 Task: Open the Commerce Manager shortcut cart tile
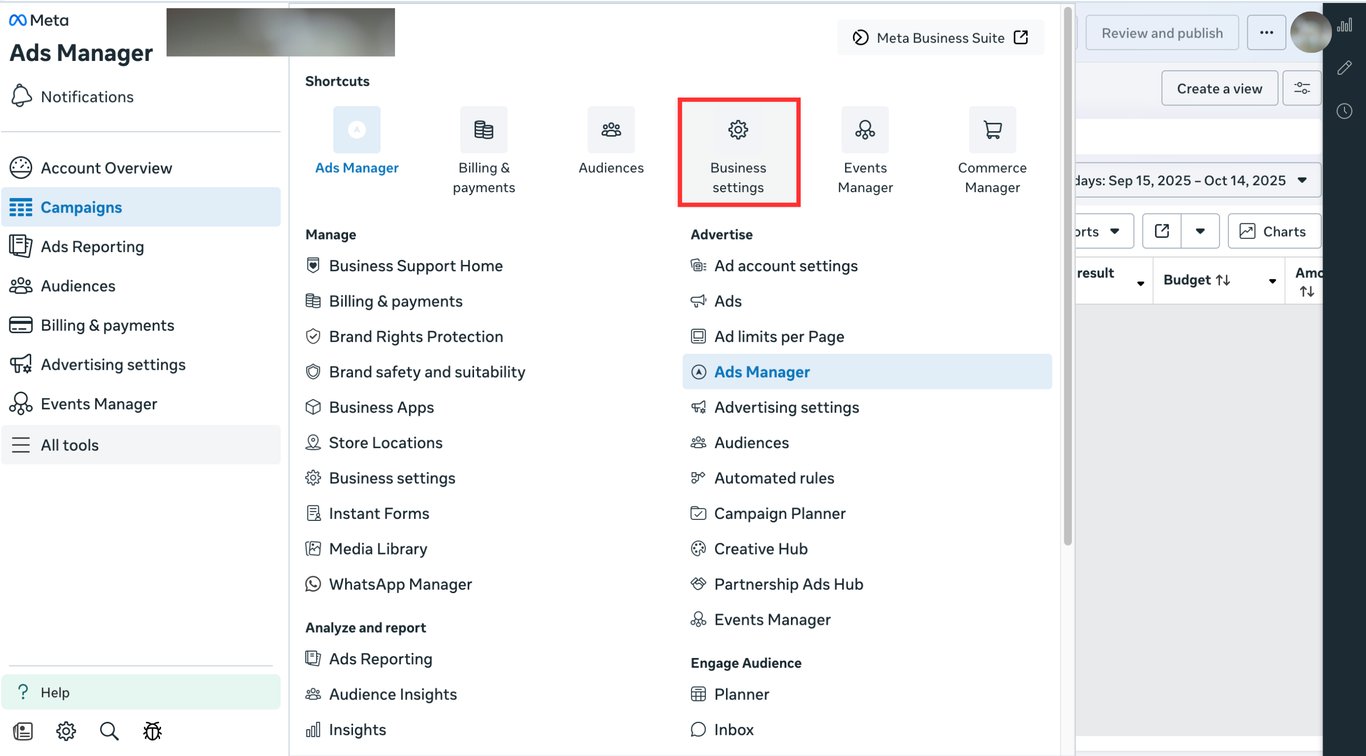pos(992,152)
